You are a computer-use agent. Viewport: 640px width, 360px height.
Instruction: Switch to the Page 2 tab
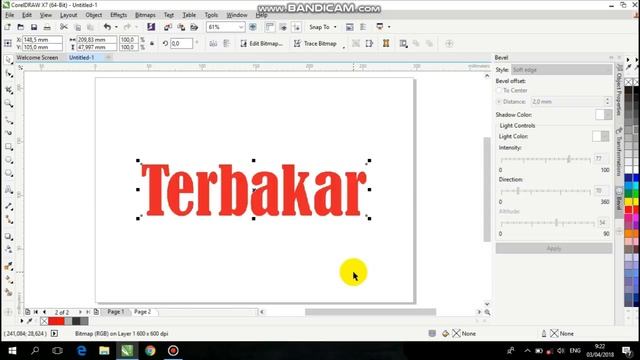pos(142,311)
